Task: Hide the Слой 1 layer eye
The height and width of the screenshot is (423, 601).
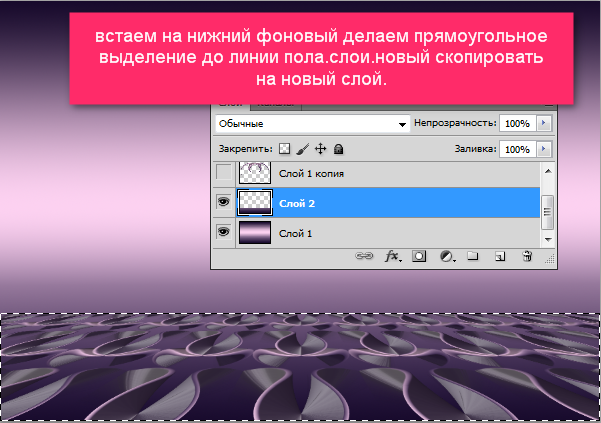Action: [x=224, y=232]
